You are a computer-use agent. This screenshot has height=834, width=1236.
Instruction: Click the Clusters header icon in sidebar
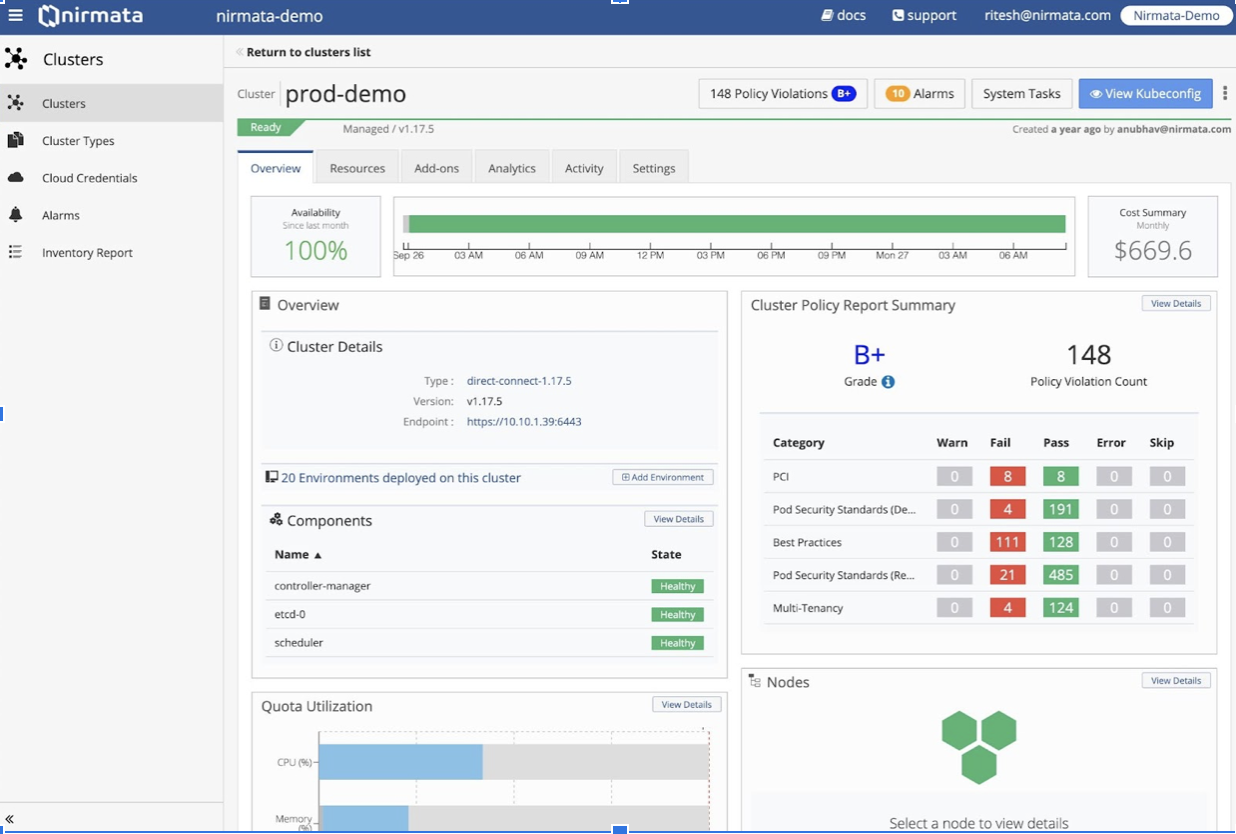click(x=16, y=59)
